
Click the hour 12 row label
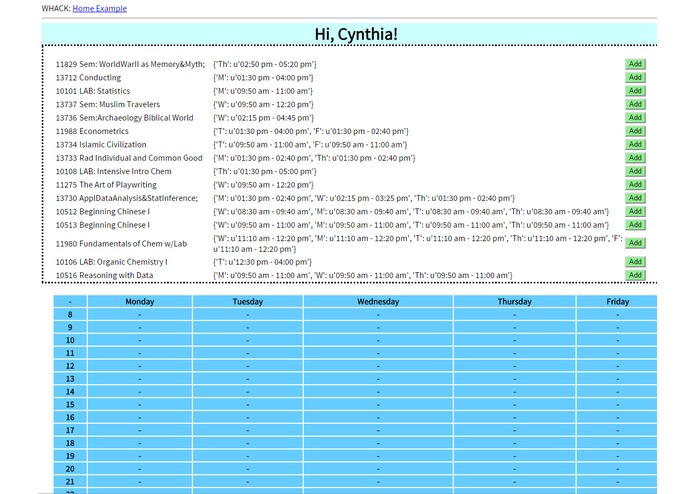(70, 366)
